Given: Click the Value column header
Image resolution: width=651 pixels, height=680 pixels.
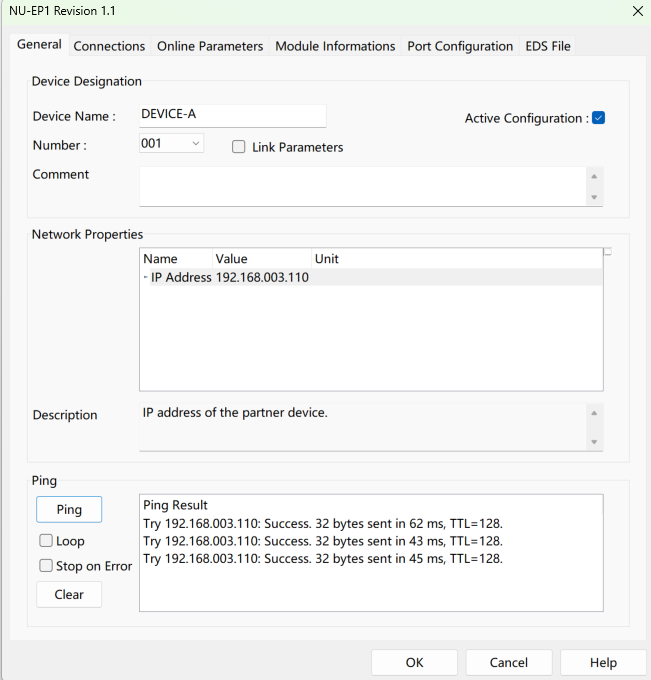Looking at the screenshot, I should (x=261, y=259).
